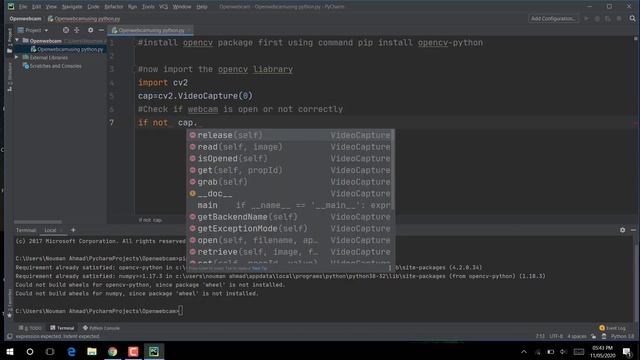Open File Explorer from taskbar
Screen dimensions: 640x360
point(92,351)
